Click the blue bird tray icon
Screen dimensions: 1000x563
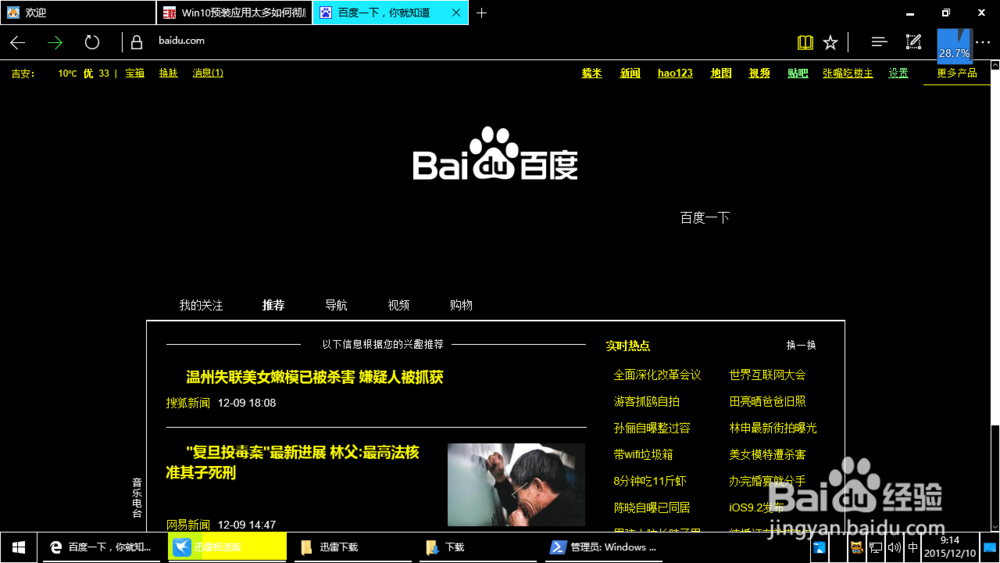[820, 548]
